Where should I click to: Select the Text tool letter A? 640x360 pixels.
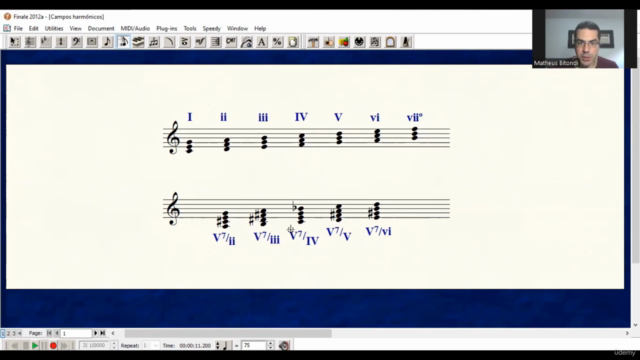coord(262,42)
